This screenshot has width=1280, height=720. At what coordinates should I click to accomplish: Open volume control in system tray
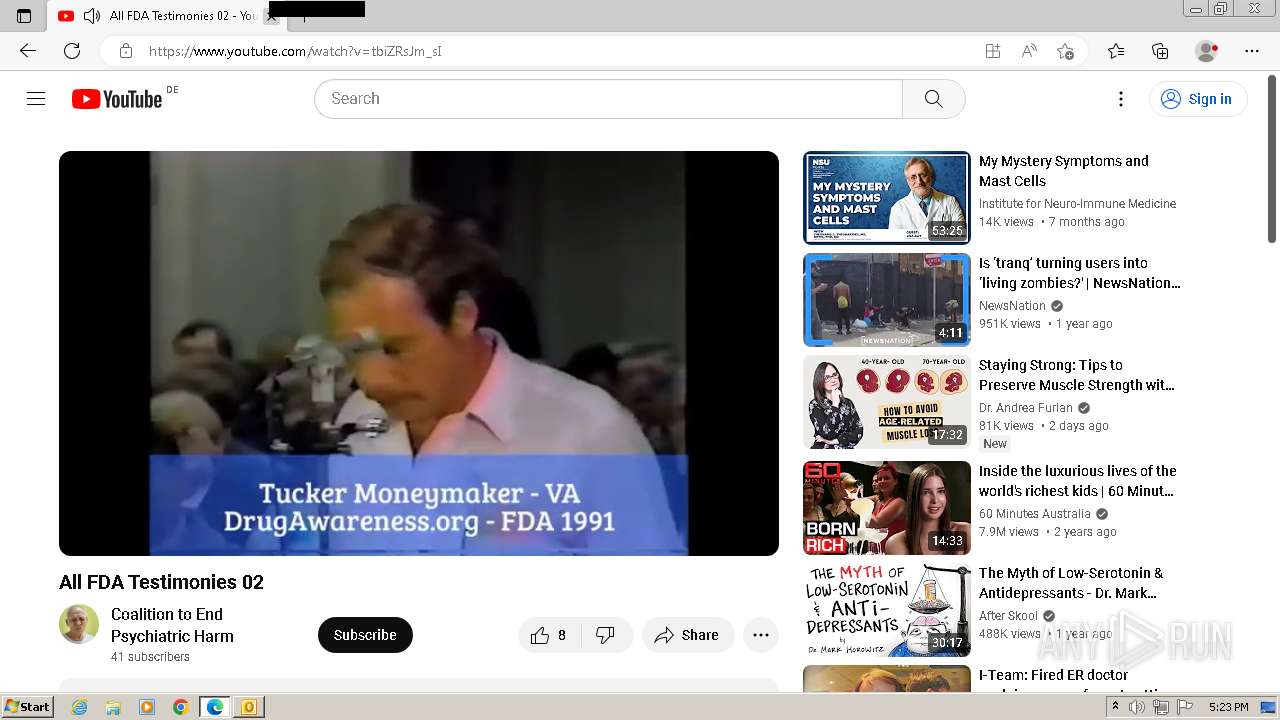pos(1137,707)
